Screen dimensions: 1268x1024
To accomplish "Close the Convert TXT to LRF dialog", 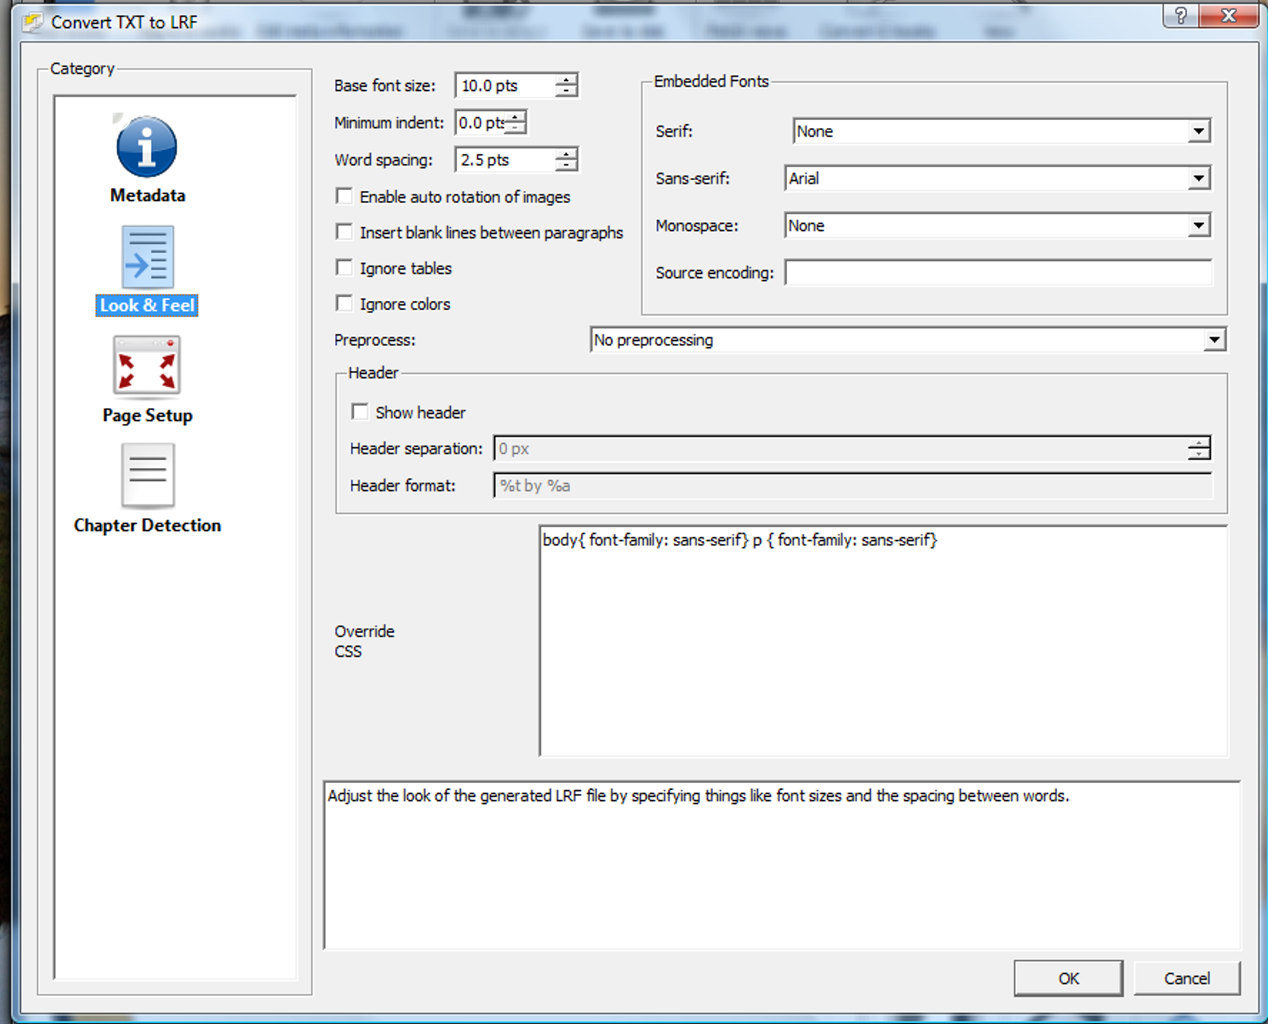I will point(1229,15).
